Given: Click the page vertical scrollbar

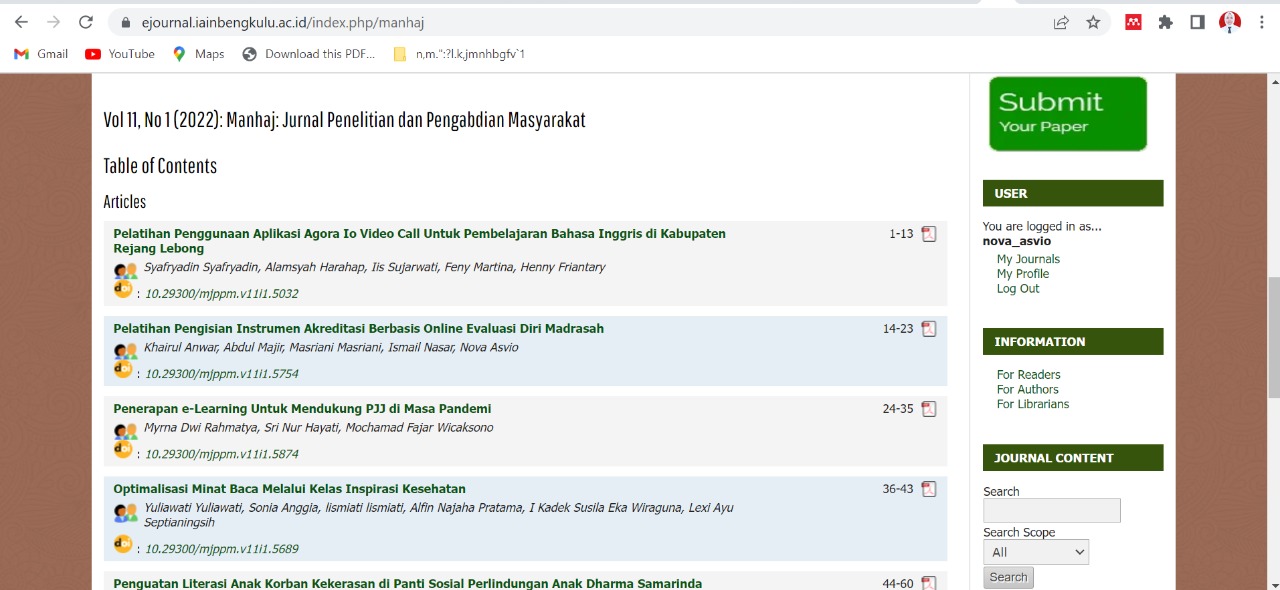Looking at the screenshot, I should (1273, 340).
